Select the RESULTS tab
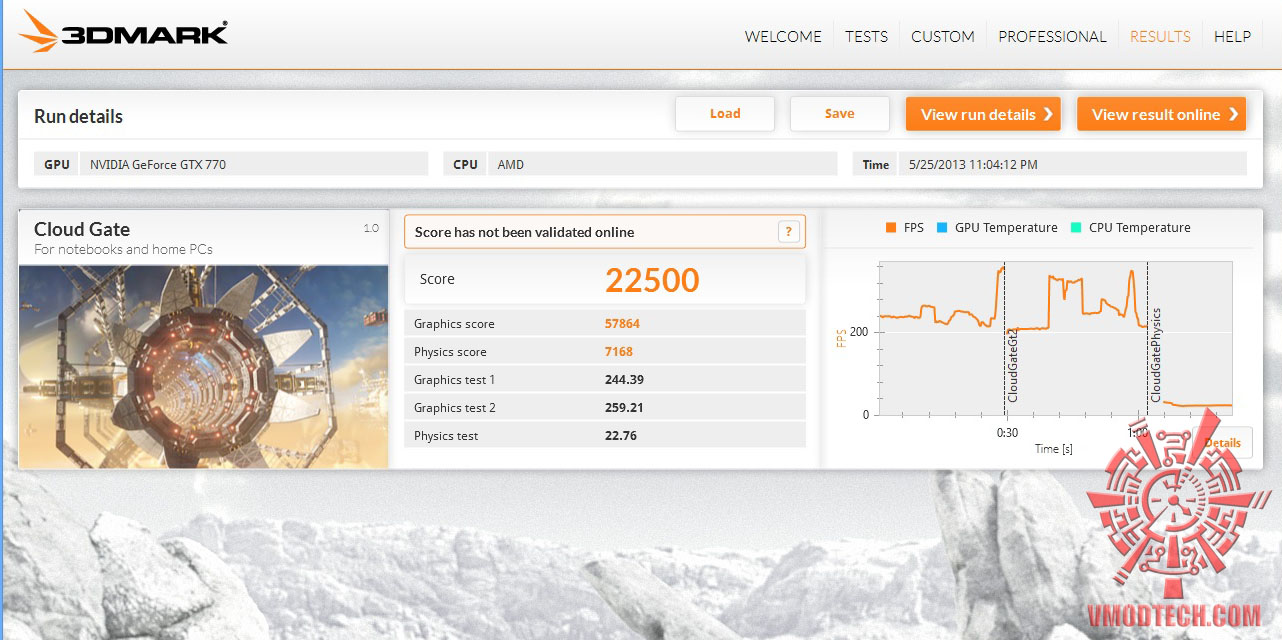This screenshot has width=1282, height=640. [x=1160, y=36]
